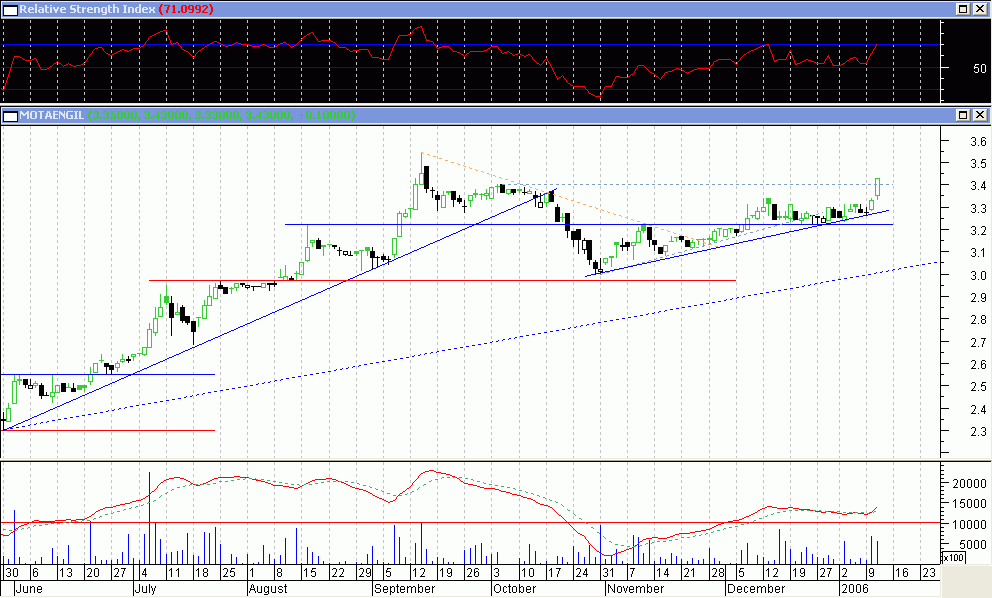Click the 50 level label on RSI axis
This screenshot has height=598, width=992.
click(979, 68)
